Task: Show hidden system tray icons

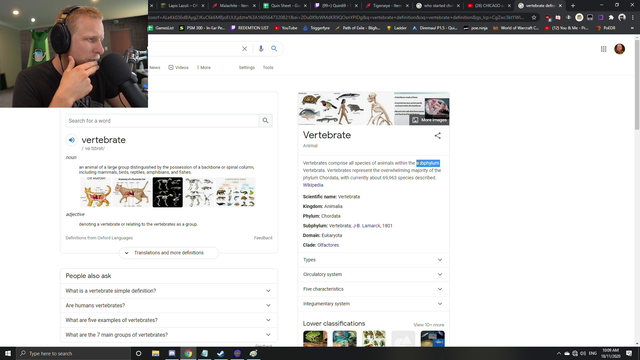Action: (x=558, y=353)
